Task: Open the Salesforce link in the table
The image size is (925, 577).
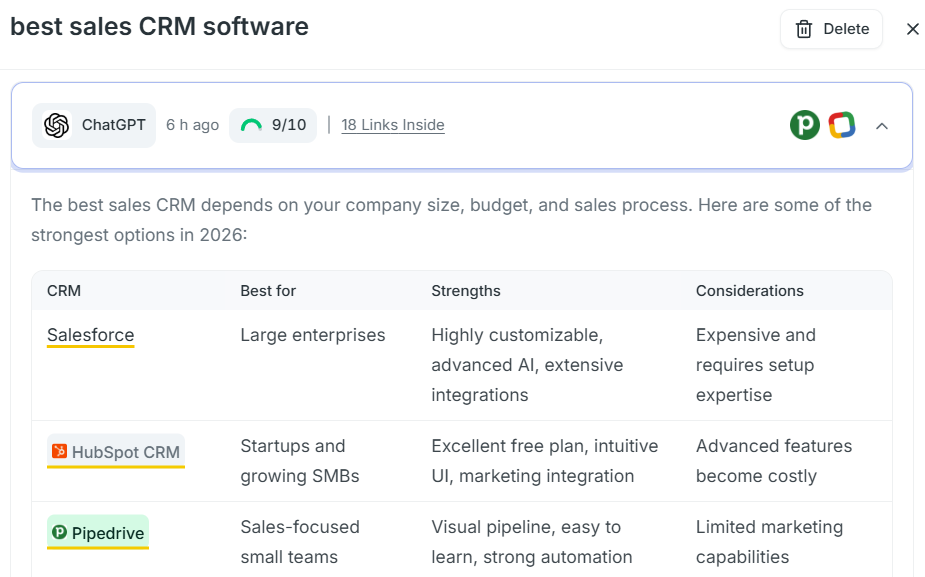Action: click(x=91, y=335)
